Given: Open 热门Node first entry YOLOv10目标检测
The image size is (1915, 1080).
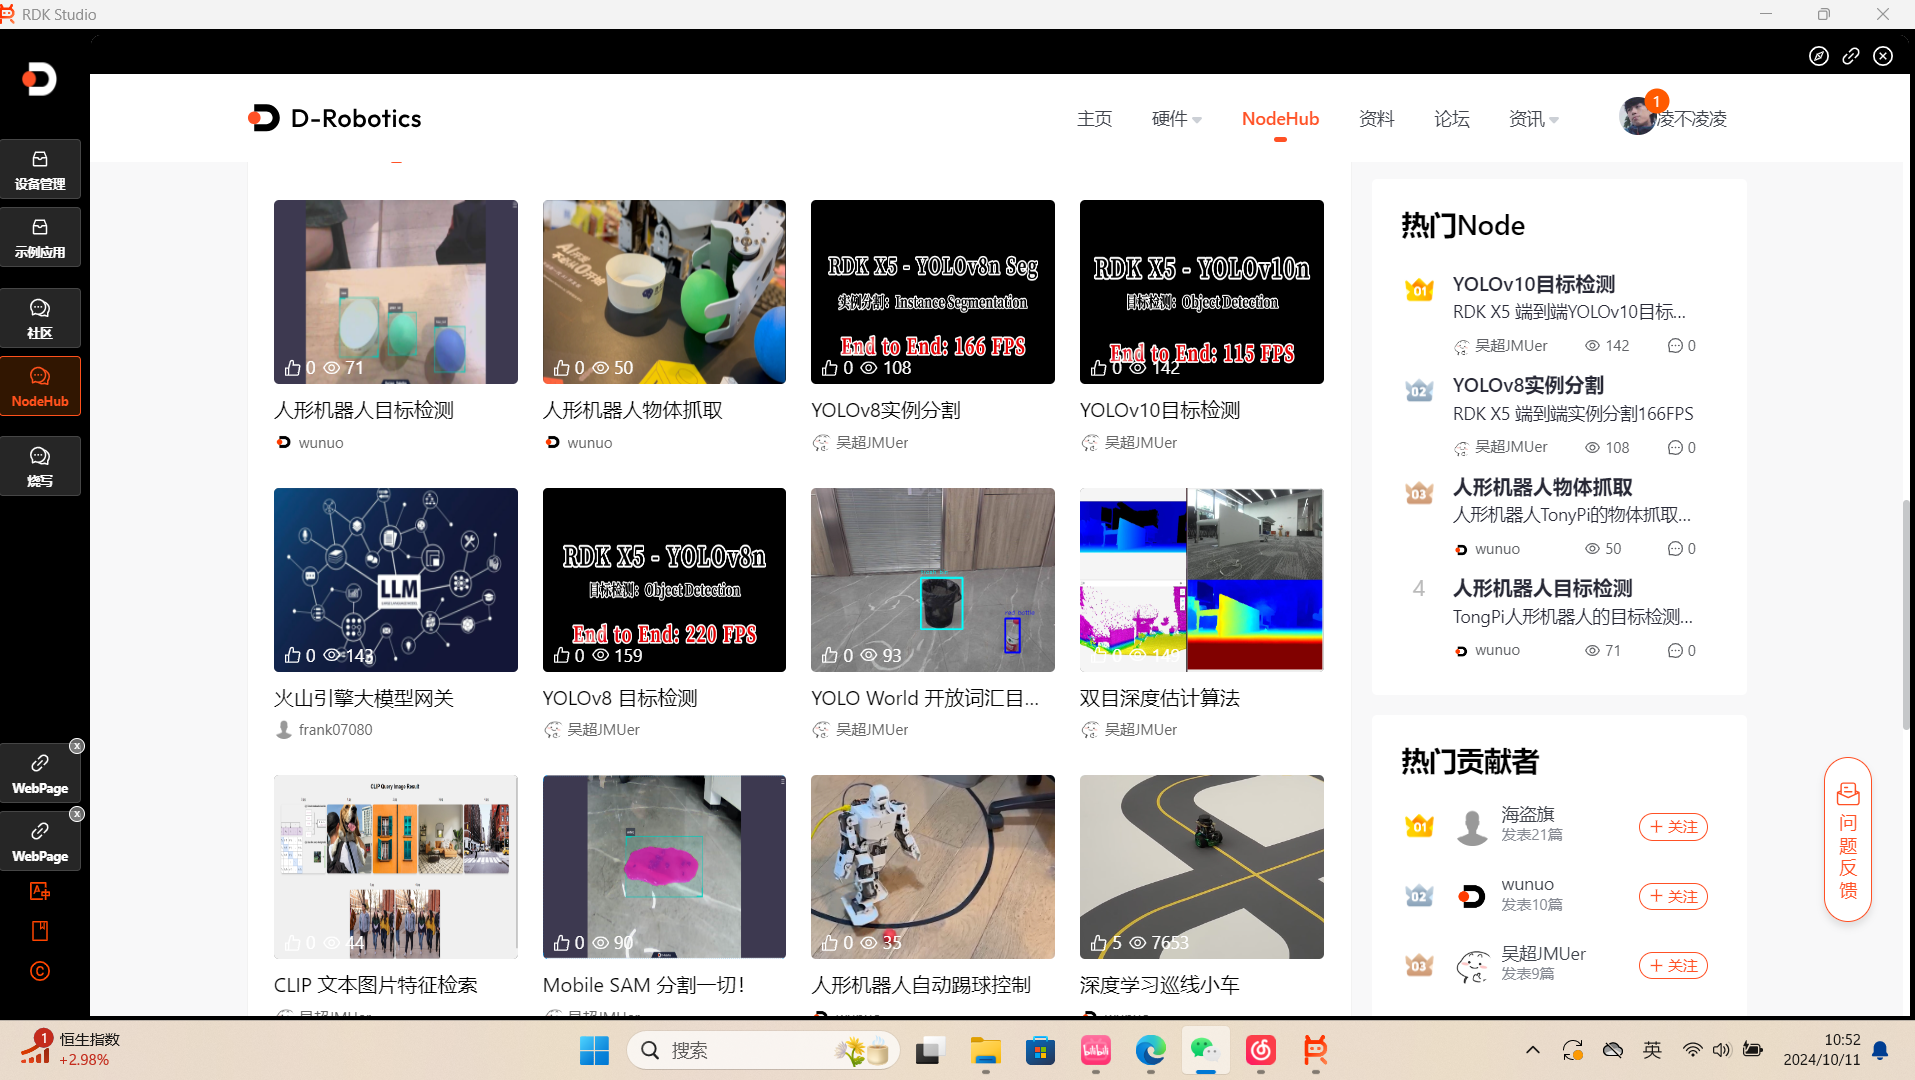Looking at the screenshot, I should [x=1534, y=284].
